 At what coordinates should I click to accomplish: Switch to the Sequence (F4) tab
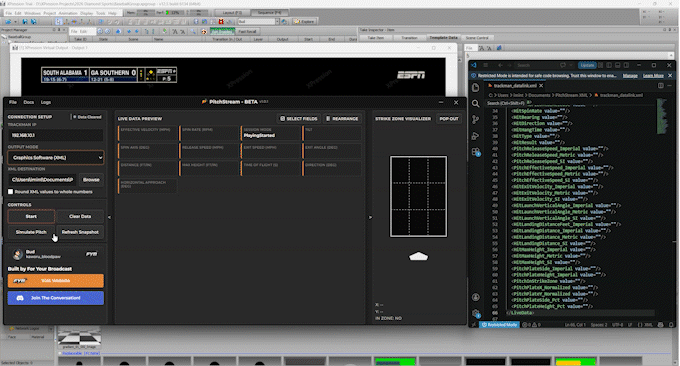269,13
